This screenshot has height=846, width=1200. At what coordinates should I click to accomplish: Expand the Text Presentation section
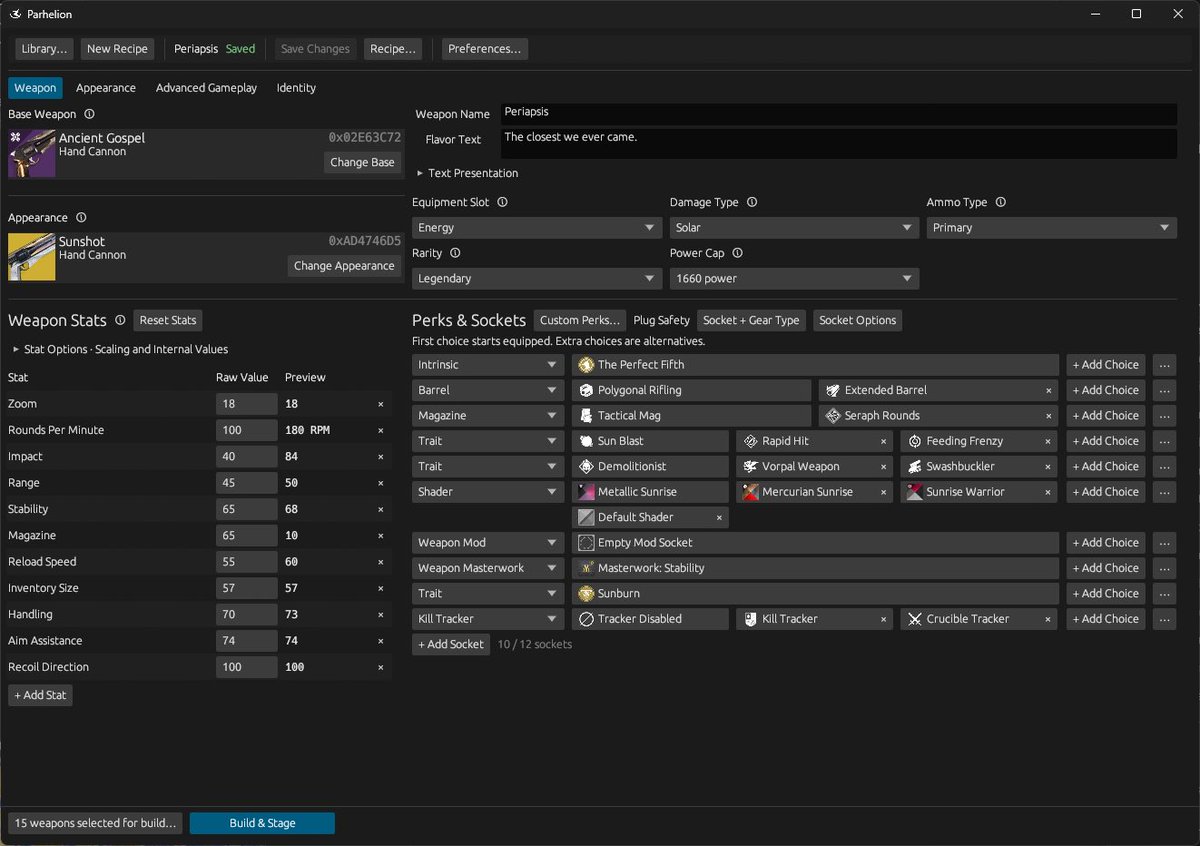tap(467, 173)
